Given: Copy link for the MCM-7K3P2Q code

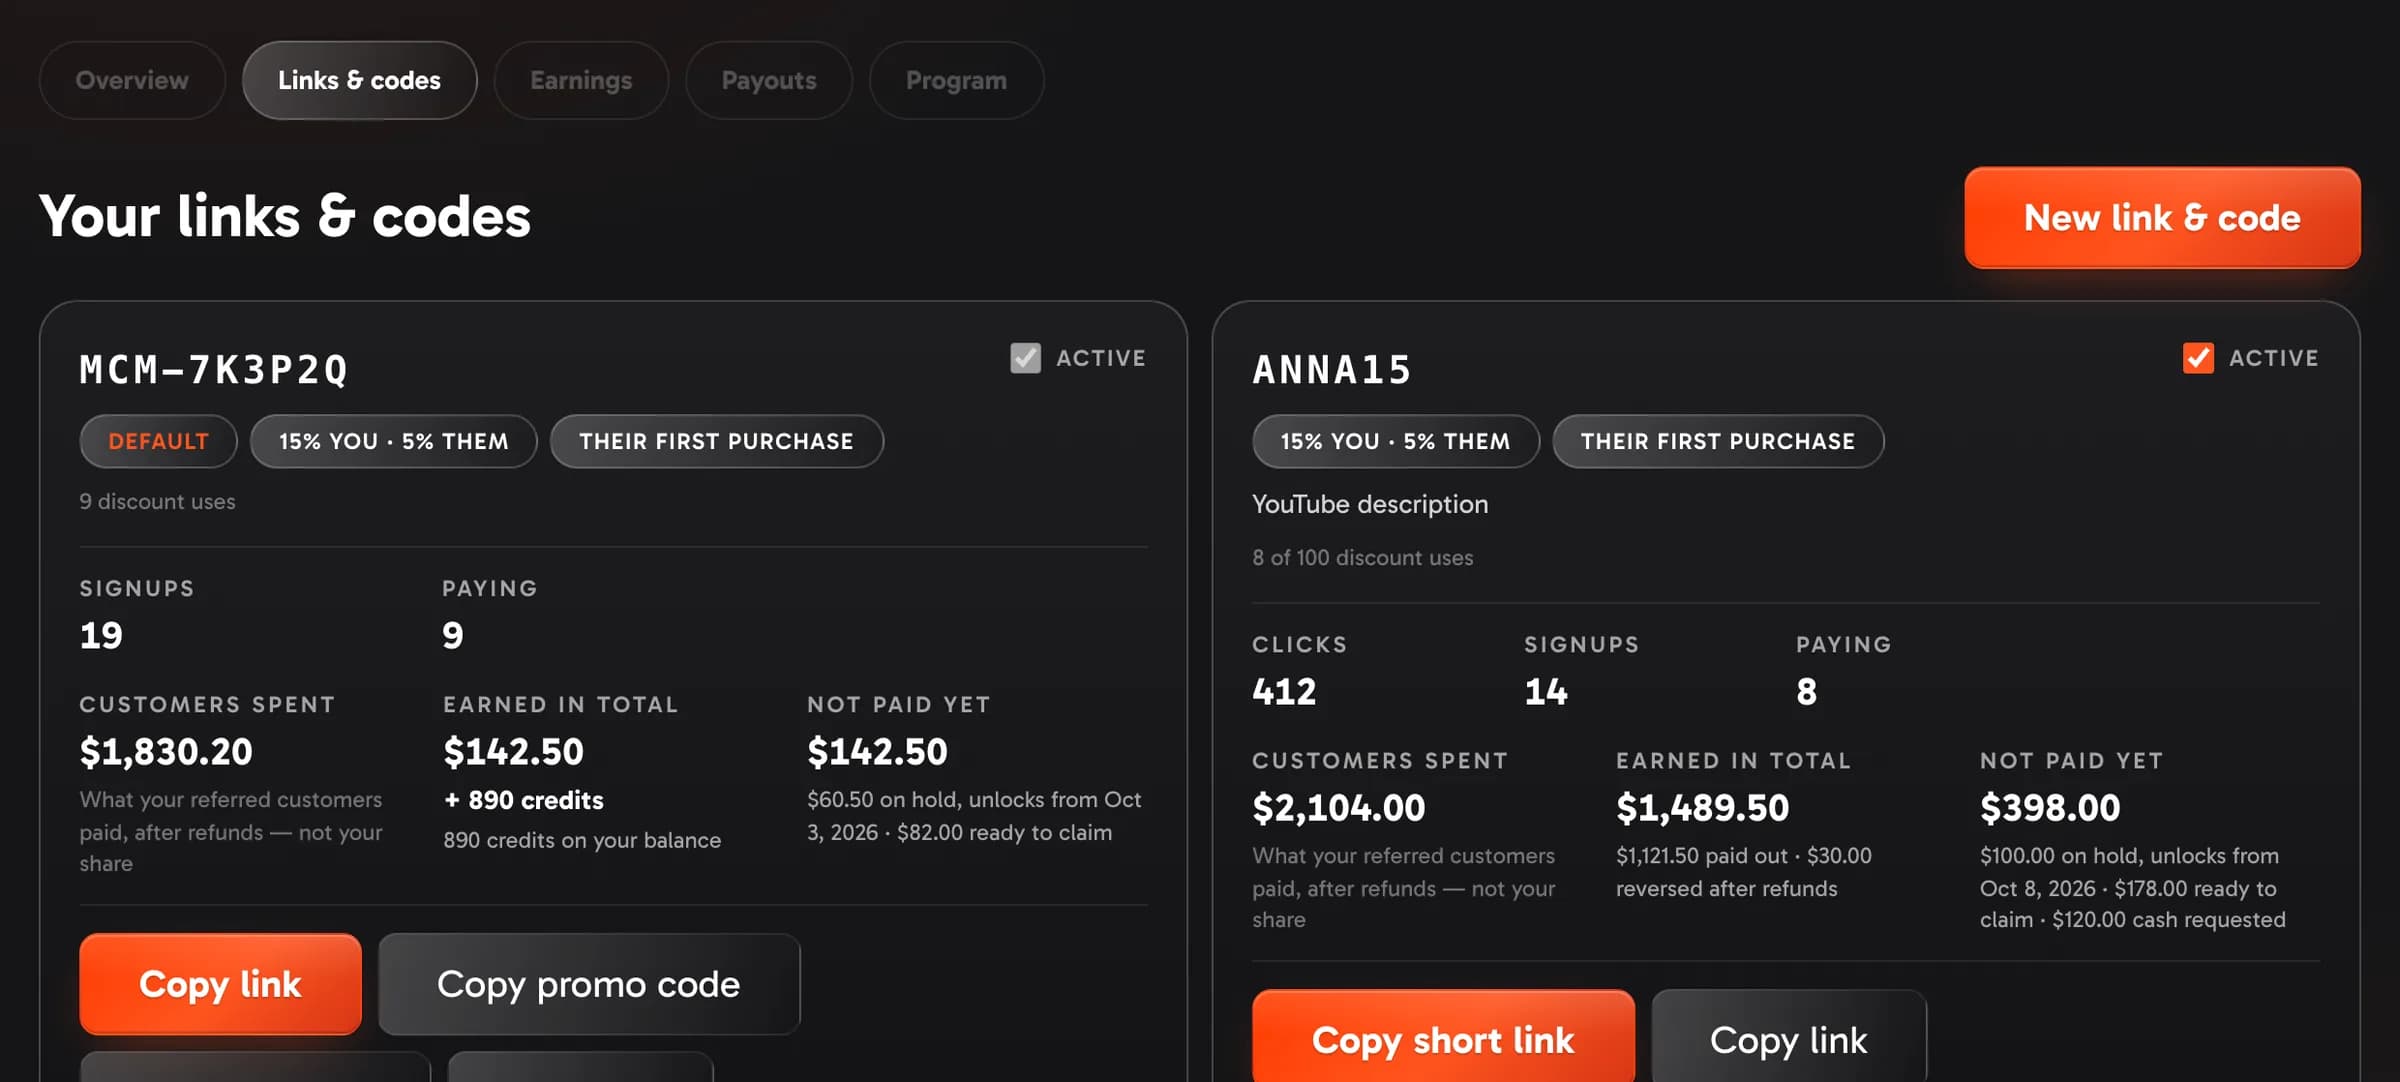Looking at the screenshot, I should (x=220, y=984).
